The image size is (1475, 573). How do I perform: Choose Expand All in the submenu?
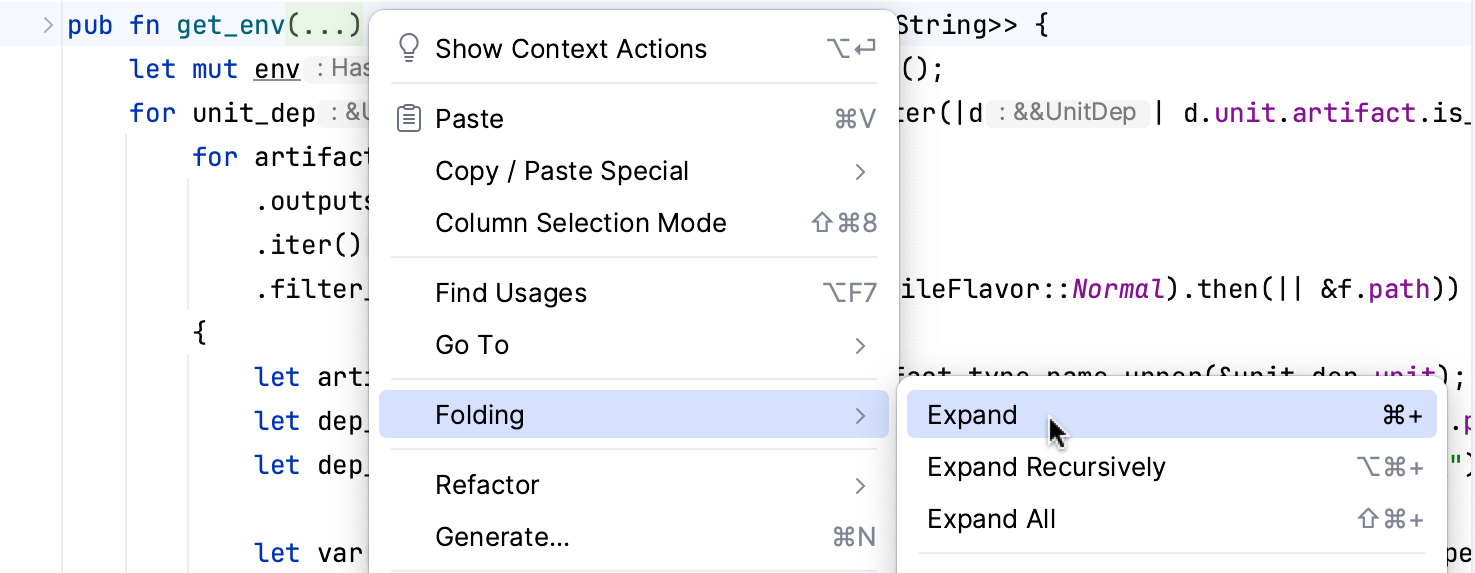pyautogui.click(x=991, y=519)
